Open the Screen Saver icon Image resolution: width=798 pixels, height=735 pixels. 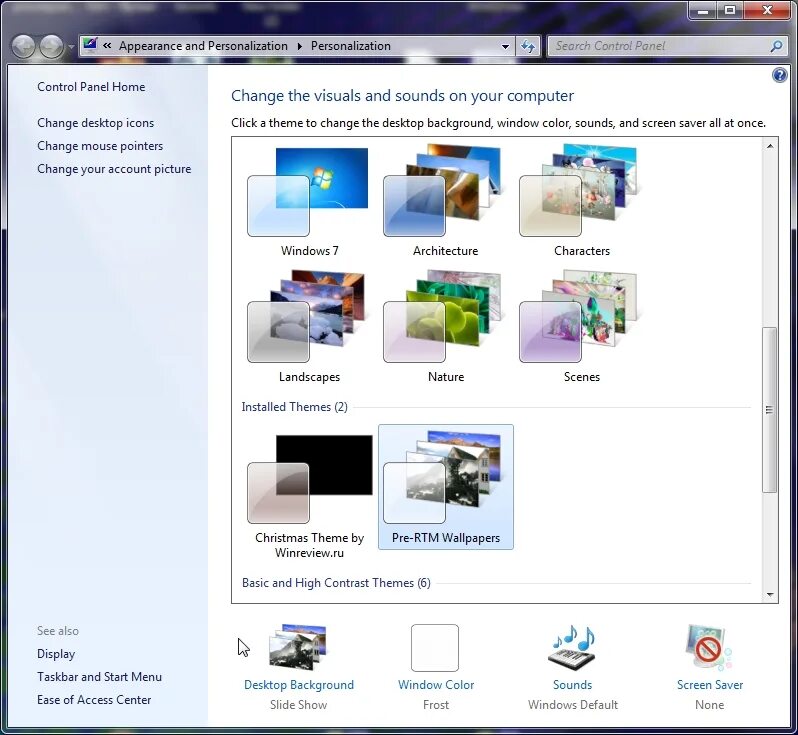(x=709, y=647)
